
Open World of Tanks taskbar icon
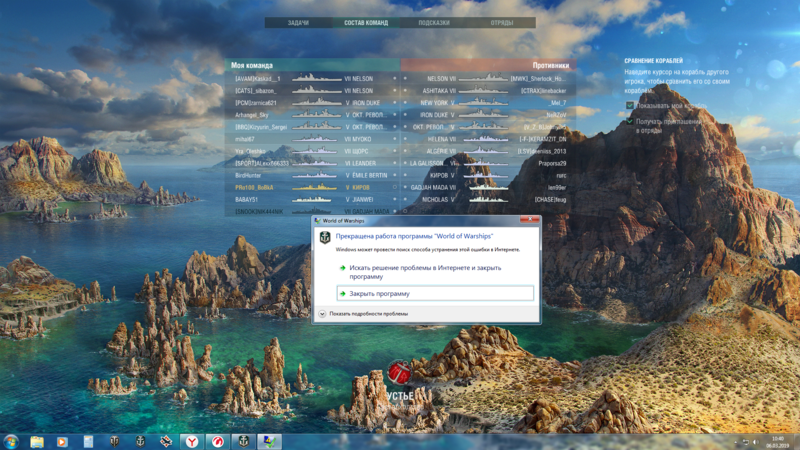pos(114,442)
